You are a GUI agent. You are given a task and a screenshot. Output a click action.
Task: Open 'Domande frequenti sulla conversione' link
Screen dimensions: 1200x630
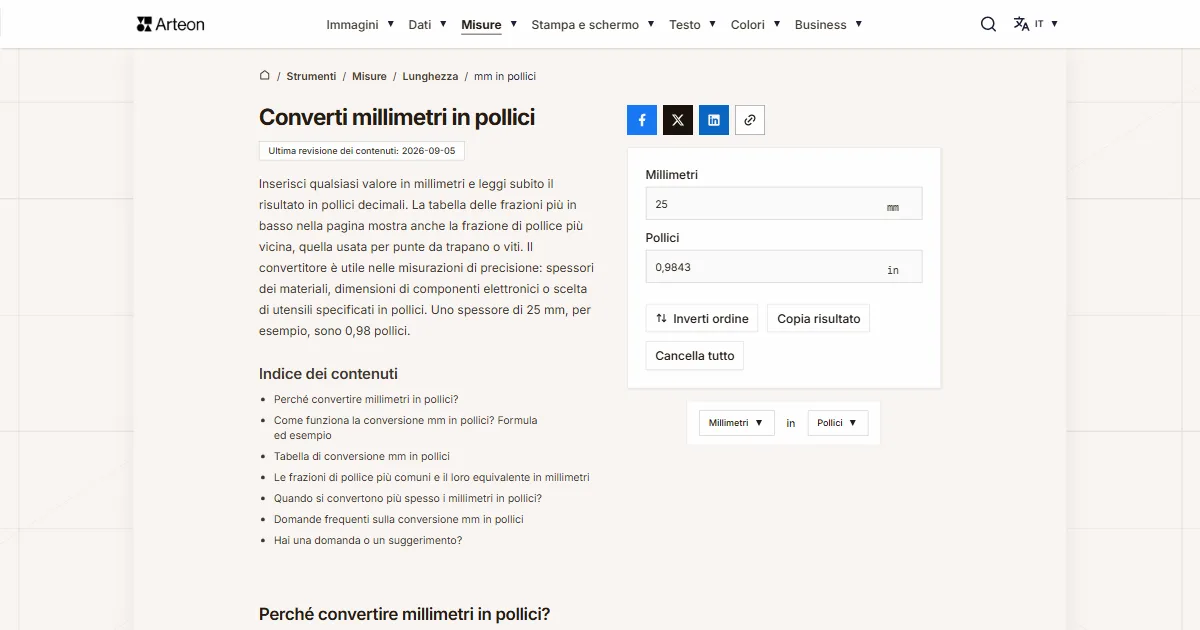[x=399, y=519]
